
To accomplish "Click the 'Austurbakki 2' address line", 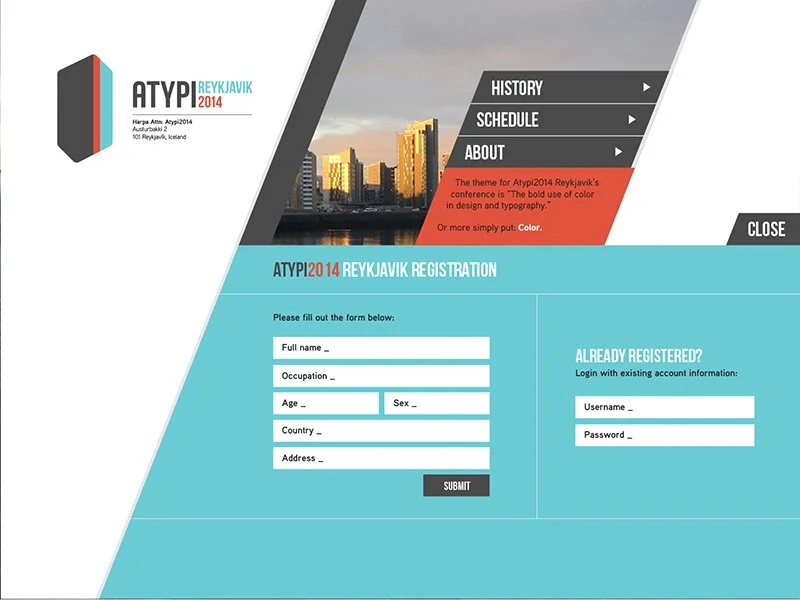I will click(149, 130).
